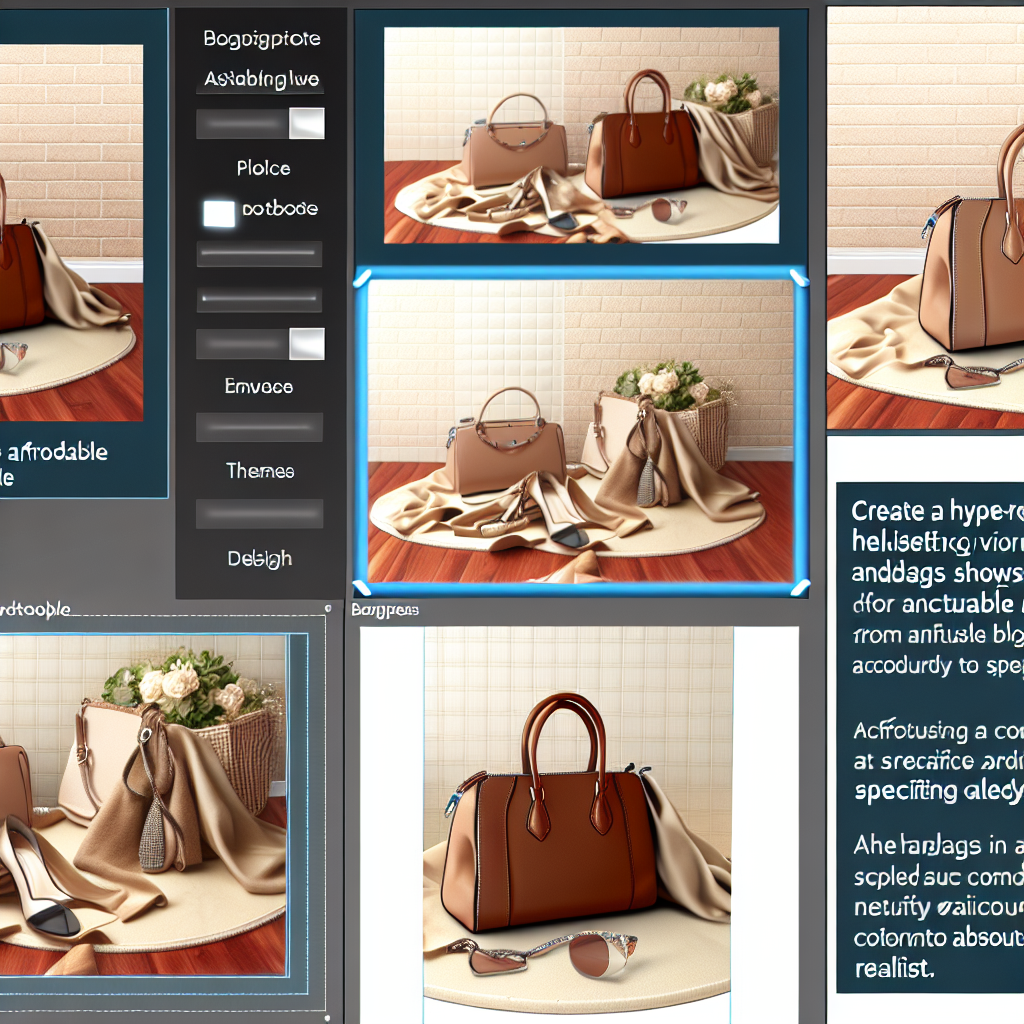Image resolution: width=1024 pixels, height=1024 pixels.
Task: Click the 'Bogoigptote' heading at the panel top
Action: tap(262, 40)
